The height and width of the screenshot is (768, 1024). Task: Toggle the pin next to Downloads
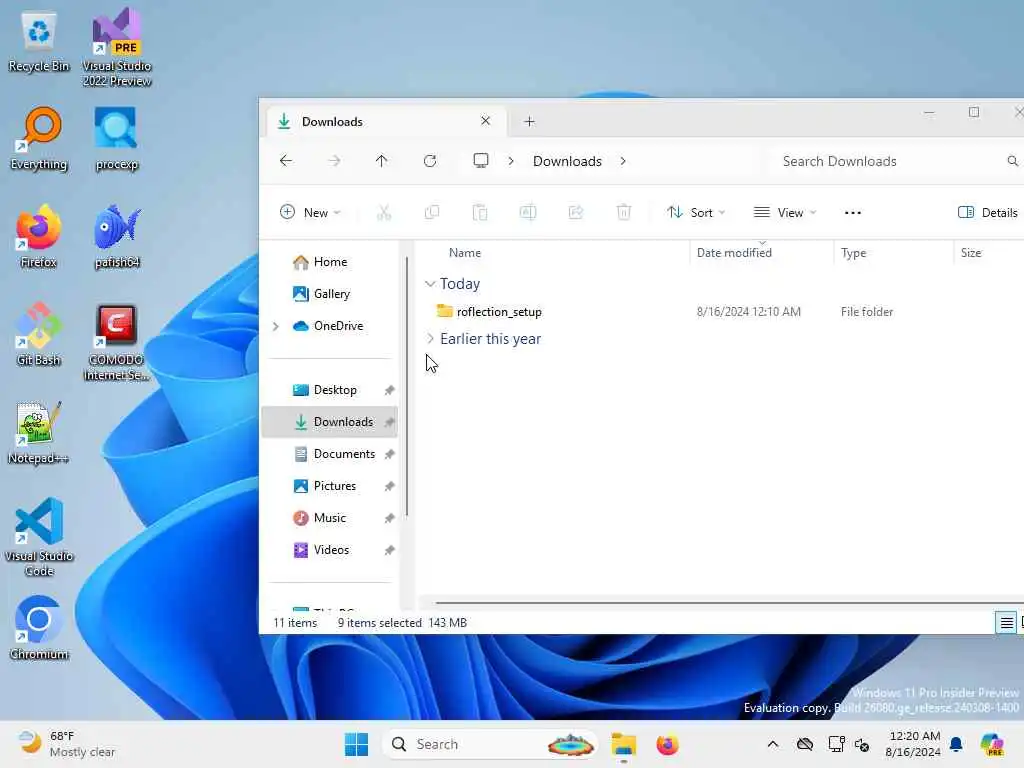point(389,422)
